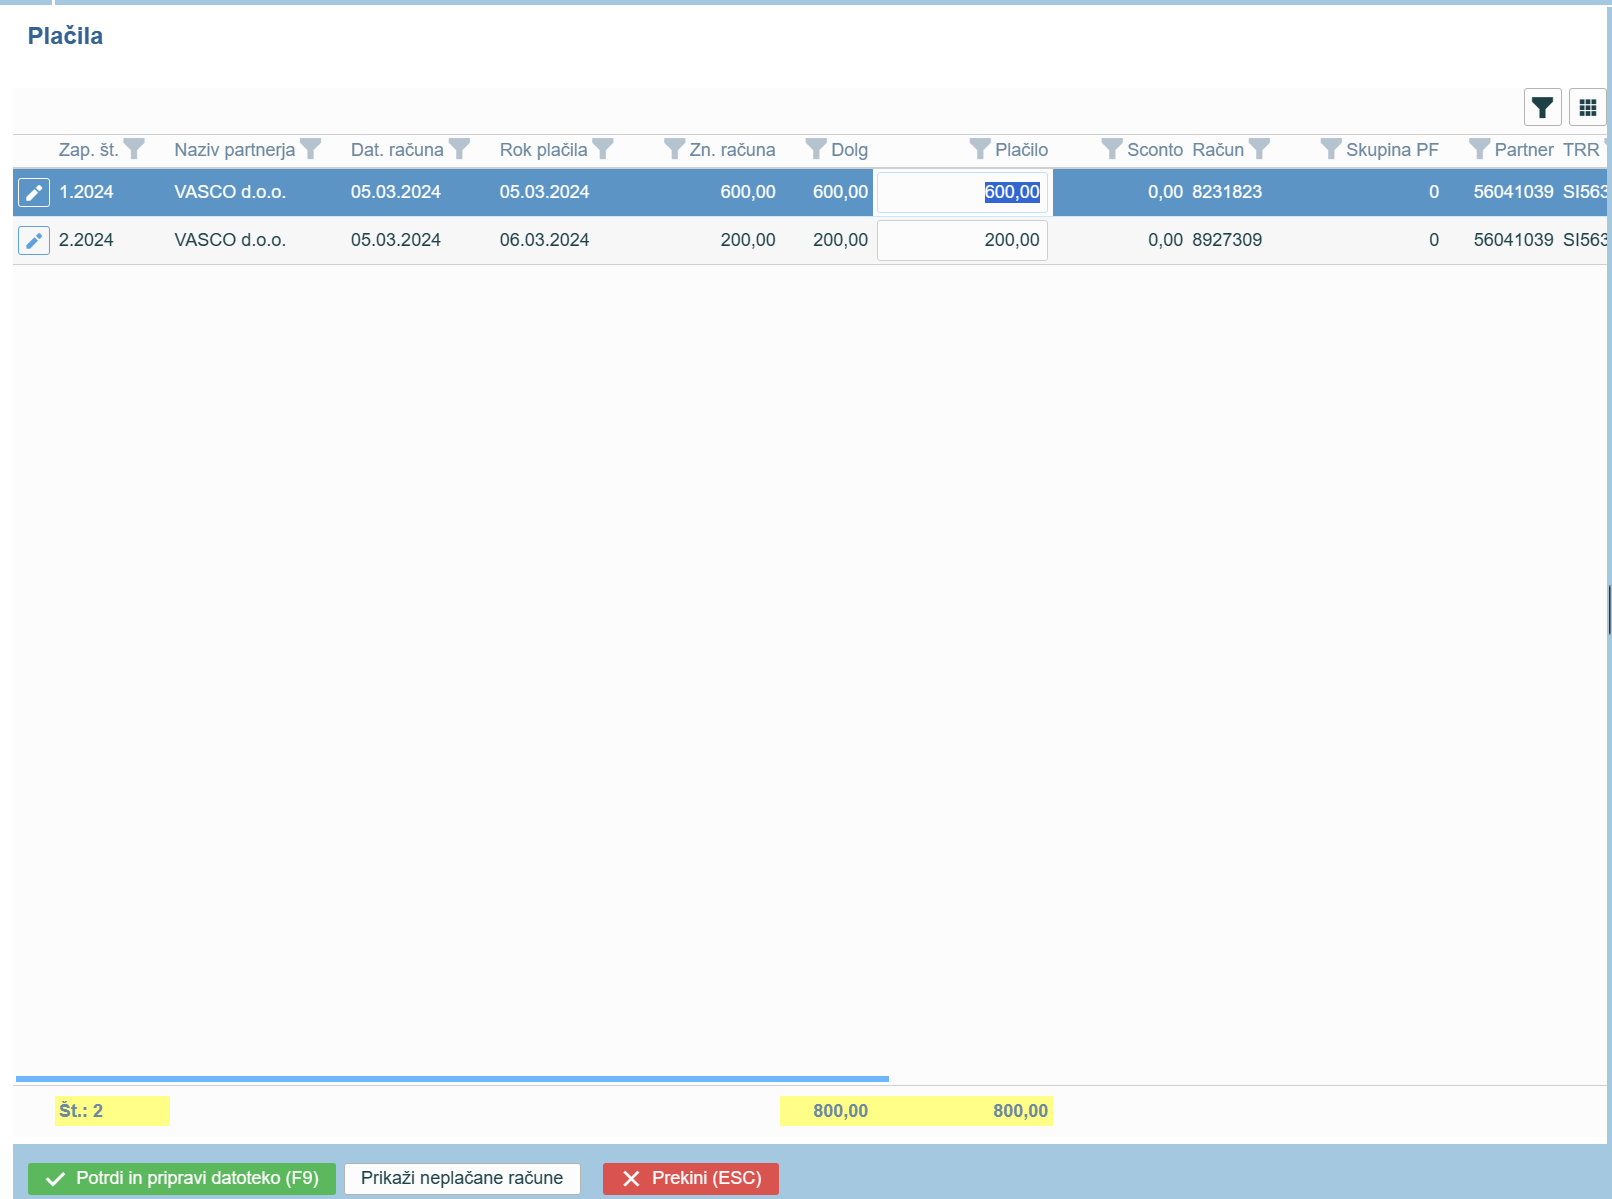Filter the Plačilo column
Viewport: 1612px width, 1199px height.
coord(980,149)
